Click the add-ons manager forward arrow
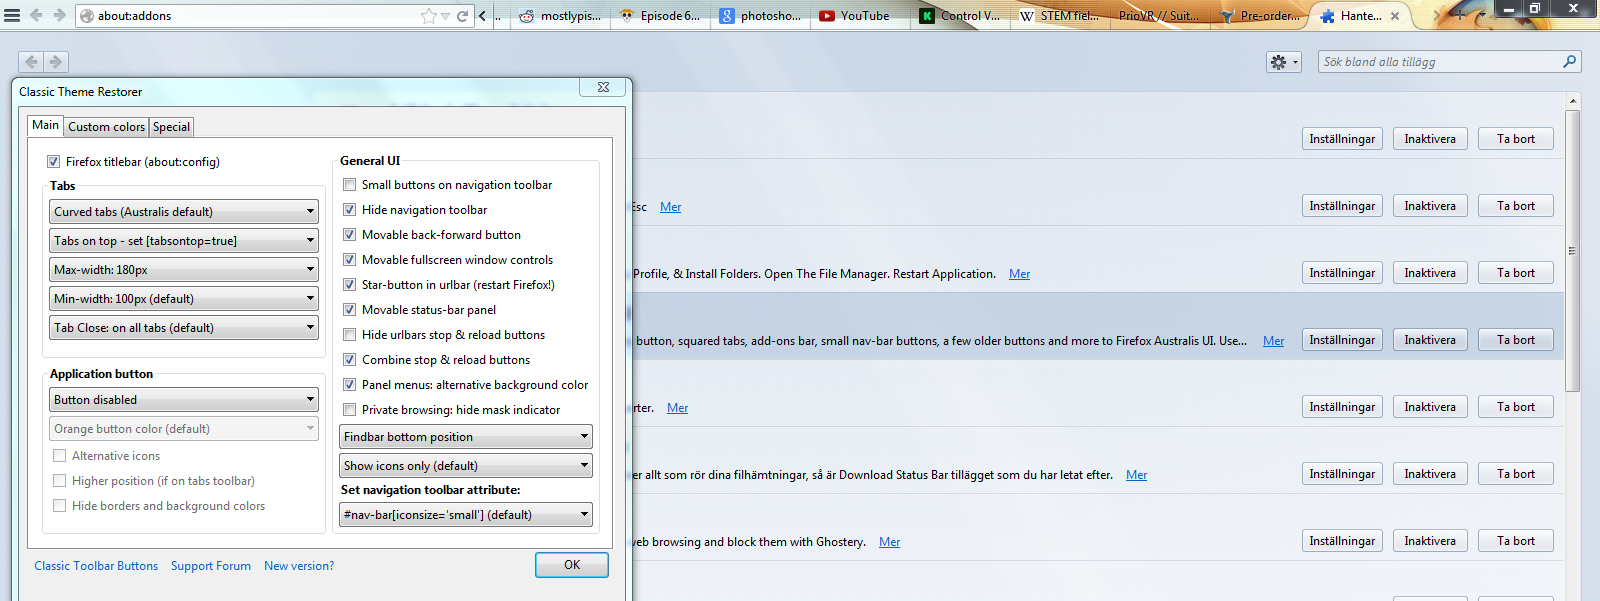This screenshot has width=1600, height=601. [x=57, y=62]
